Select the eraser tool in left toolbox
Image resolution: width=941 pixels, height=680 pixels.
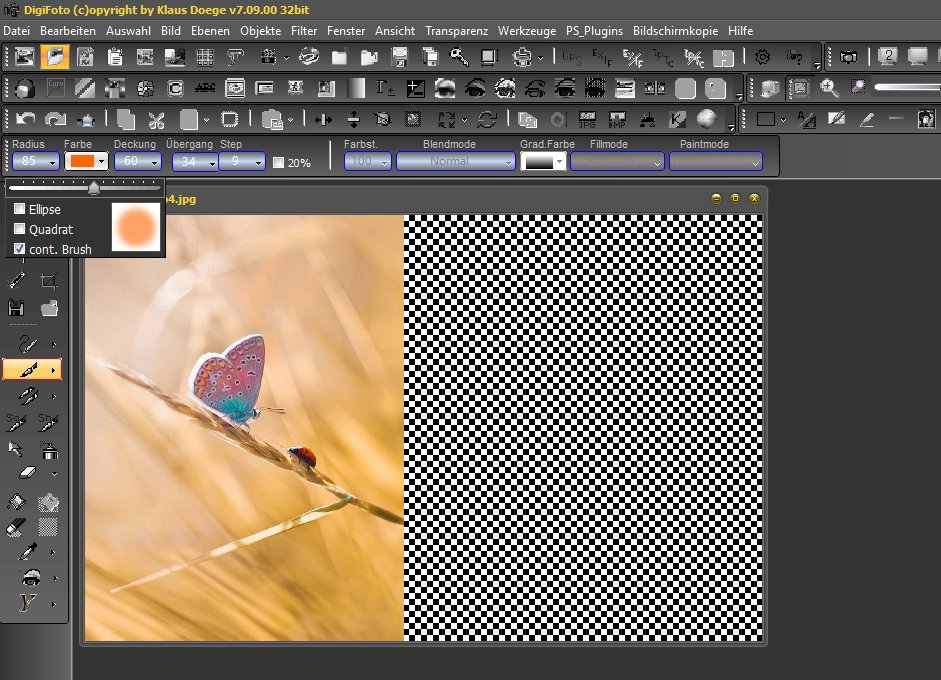point(28,471)
